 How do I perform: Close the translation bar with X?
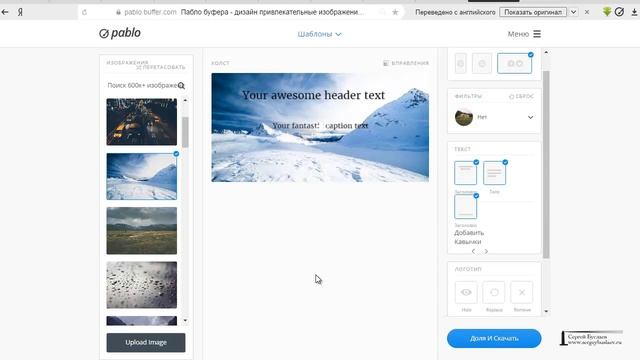coord(587,12)
